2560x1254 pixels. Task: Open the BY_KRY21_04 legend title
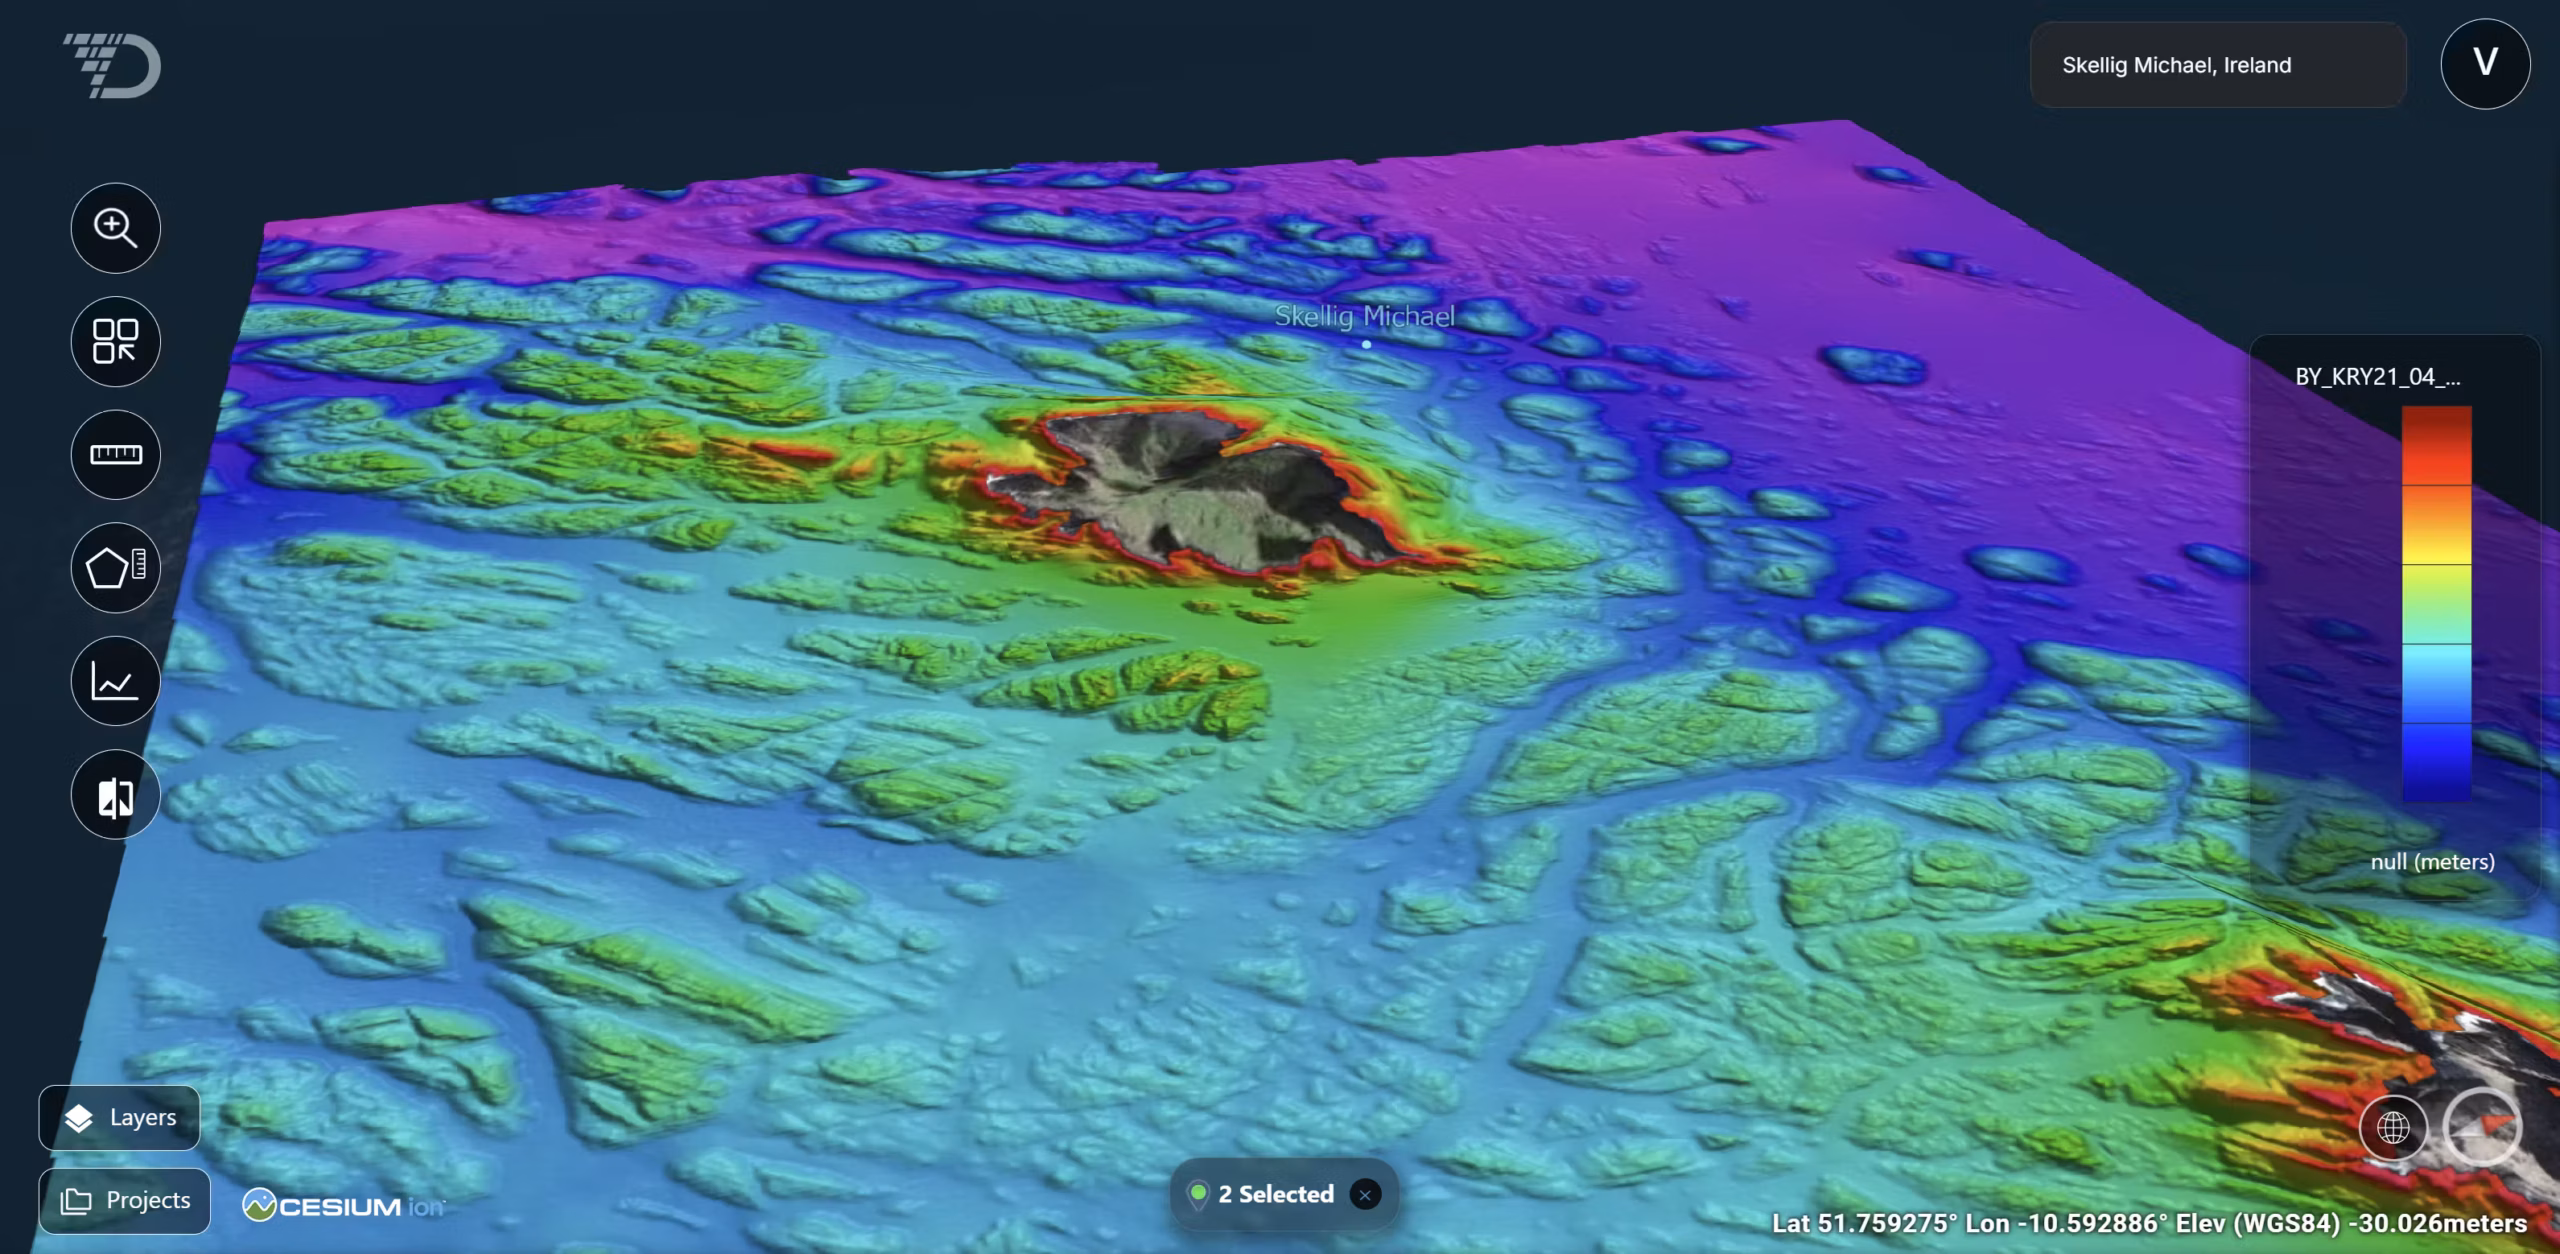[x=2377, y=378]
